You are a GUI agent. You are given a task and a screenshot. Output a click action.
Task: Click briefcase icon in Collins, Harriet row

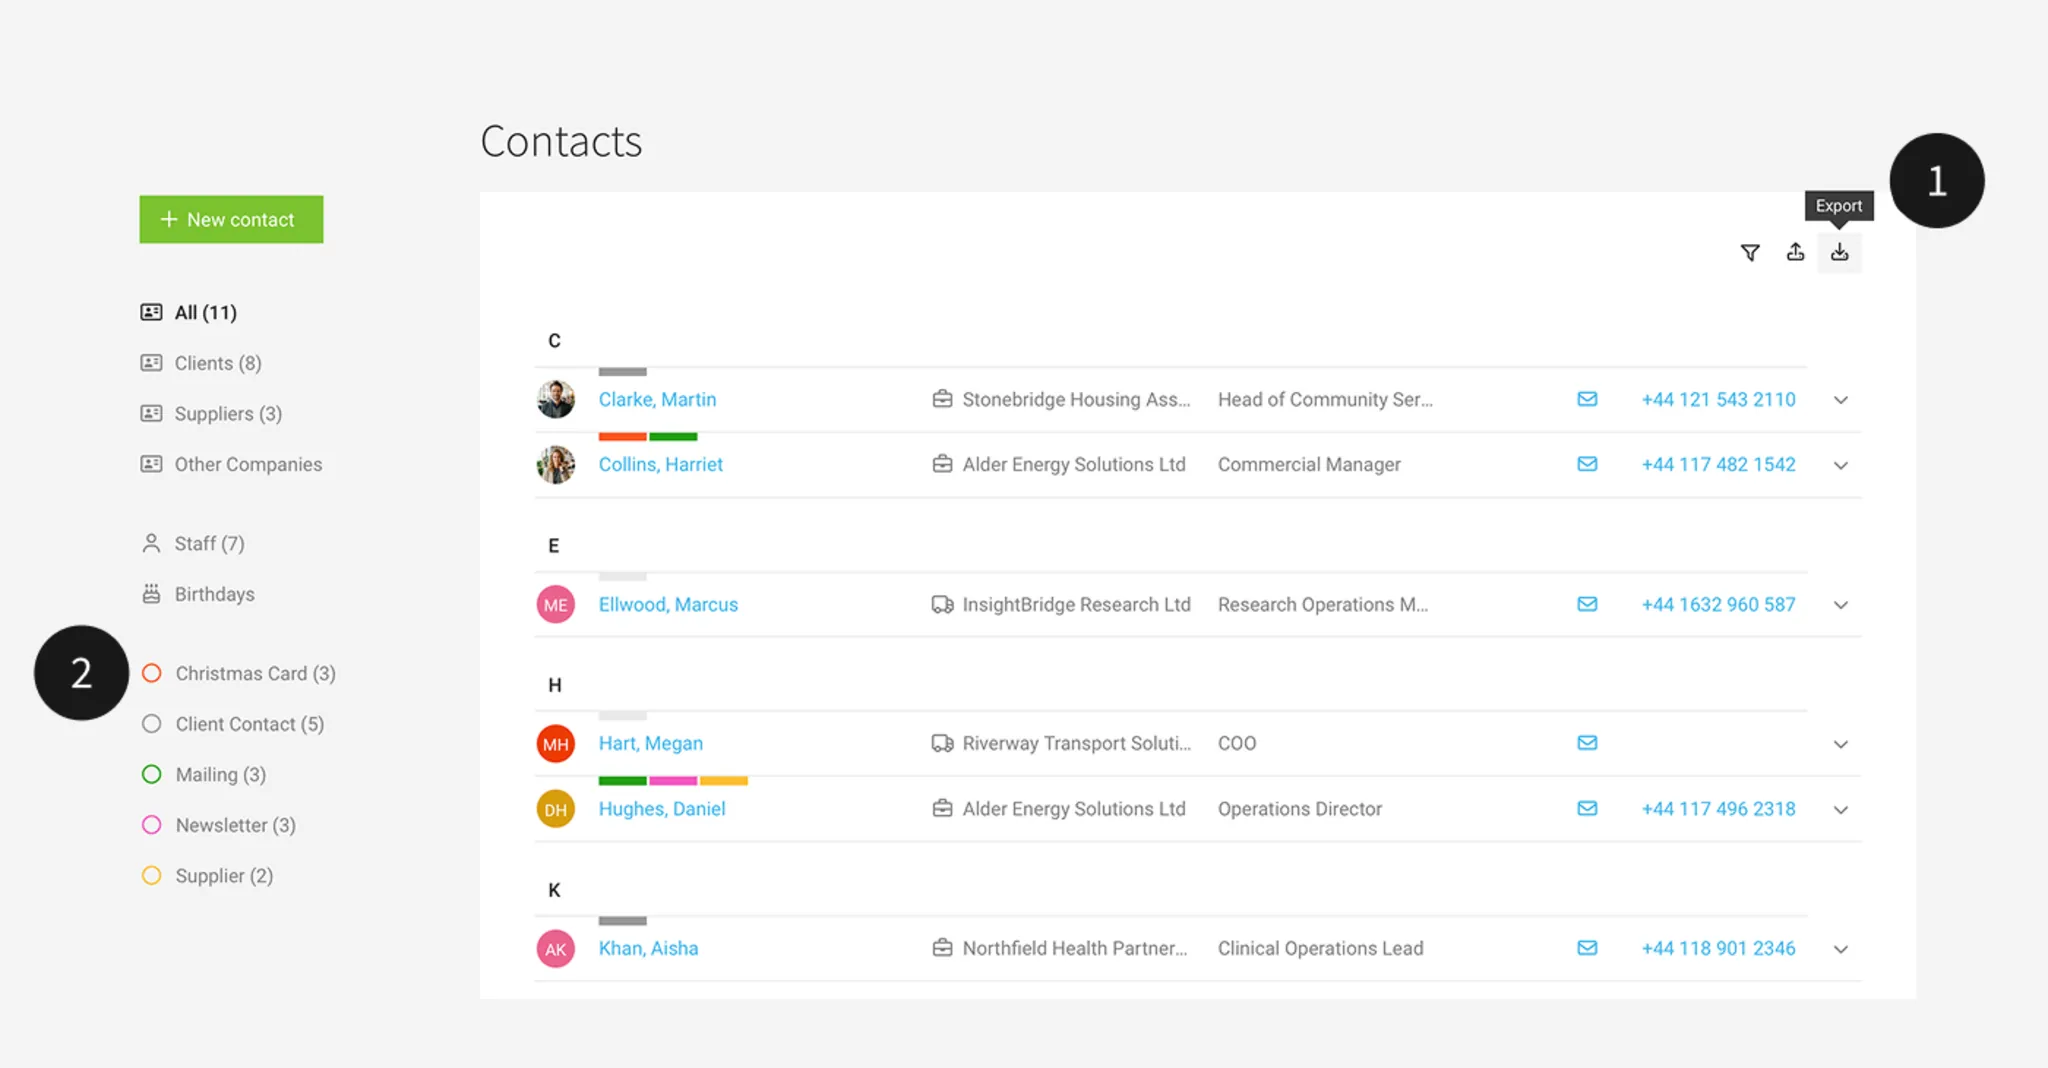point(942,464)
